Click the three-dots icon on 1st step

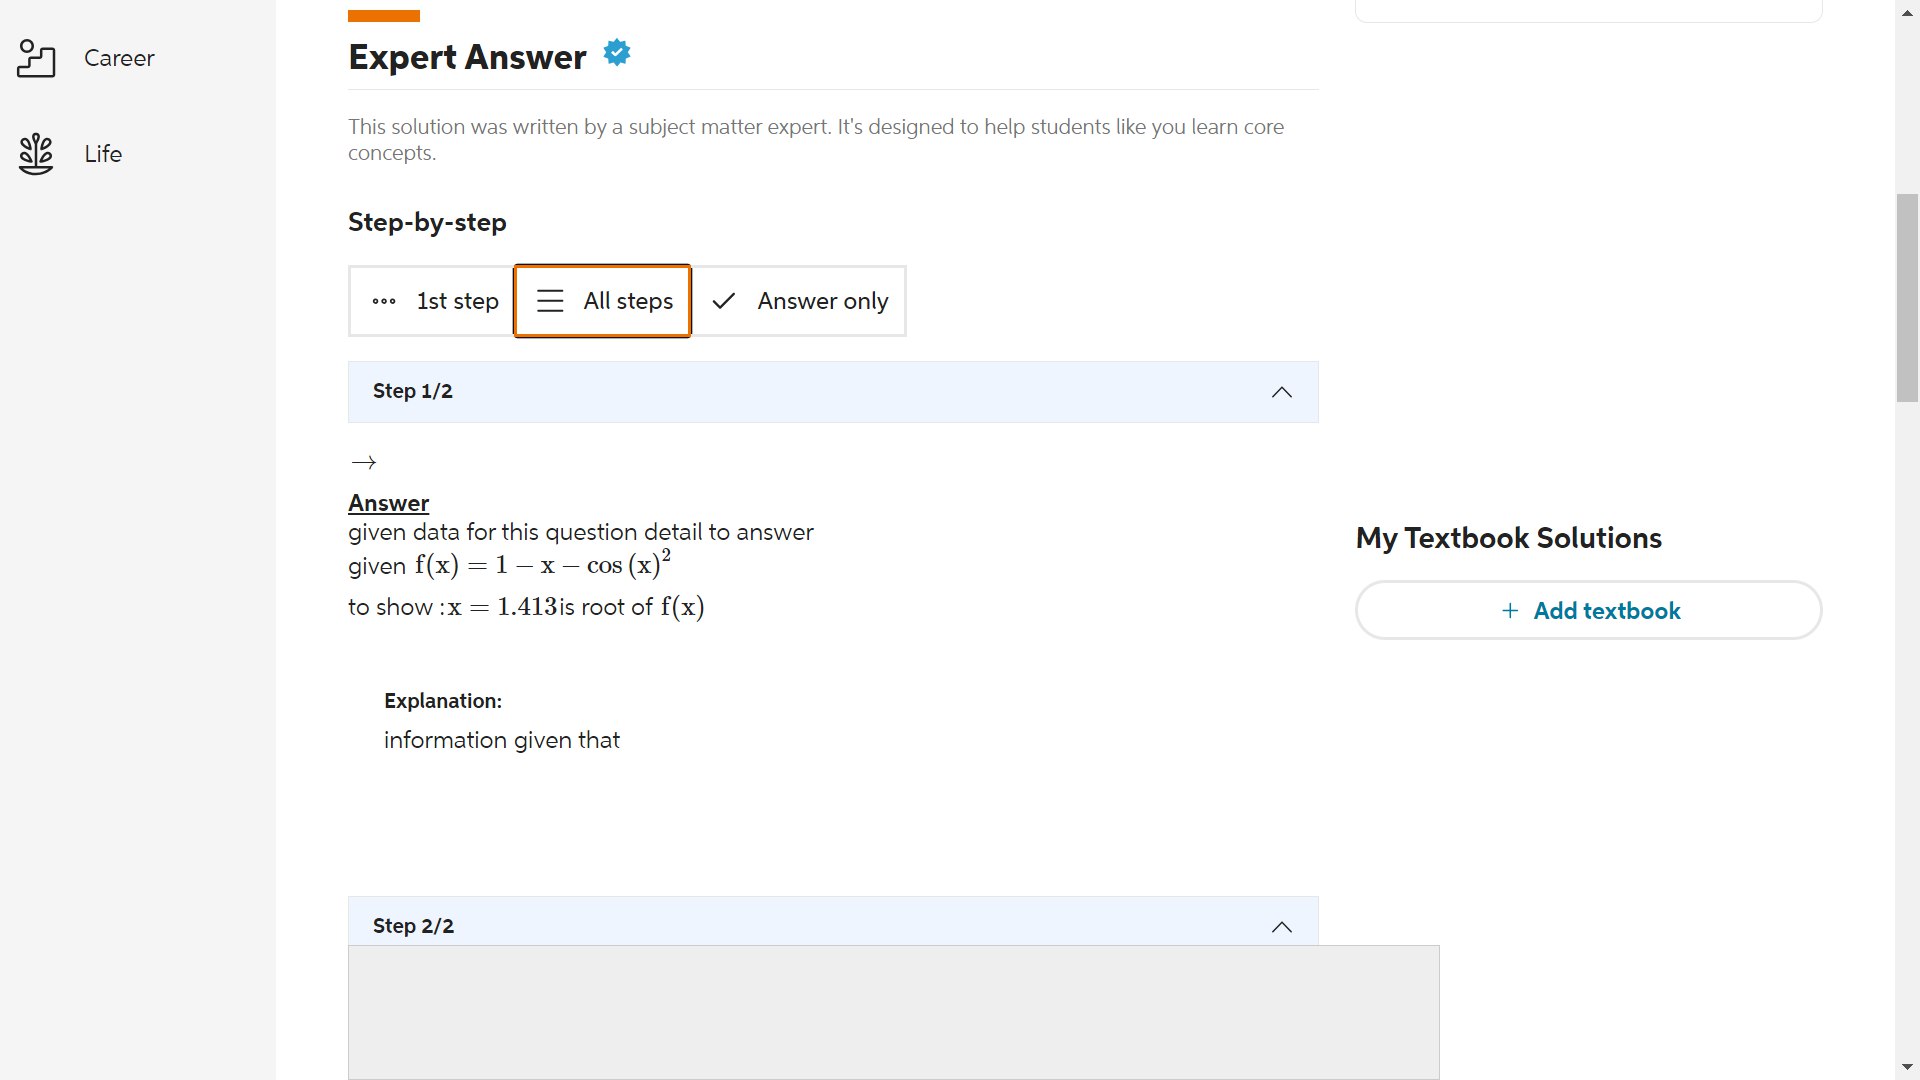(x=384, y=301)
